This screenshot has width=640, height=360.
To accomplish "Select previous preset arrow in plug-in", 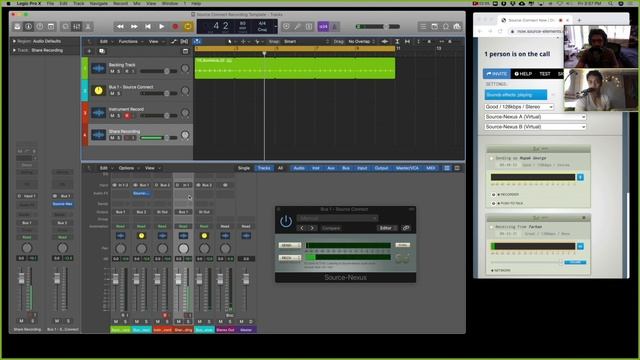I will click(302, 228).
